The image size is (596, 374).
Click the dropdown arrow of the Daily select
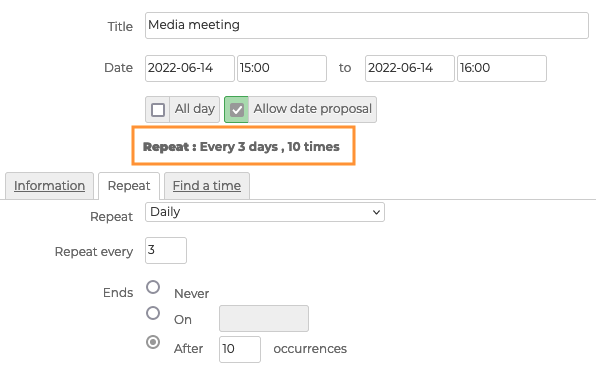tap(376, 212)
